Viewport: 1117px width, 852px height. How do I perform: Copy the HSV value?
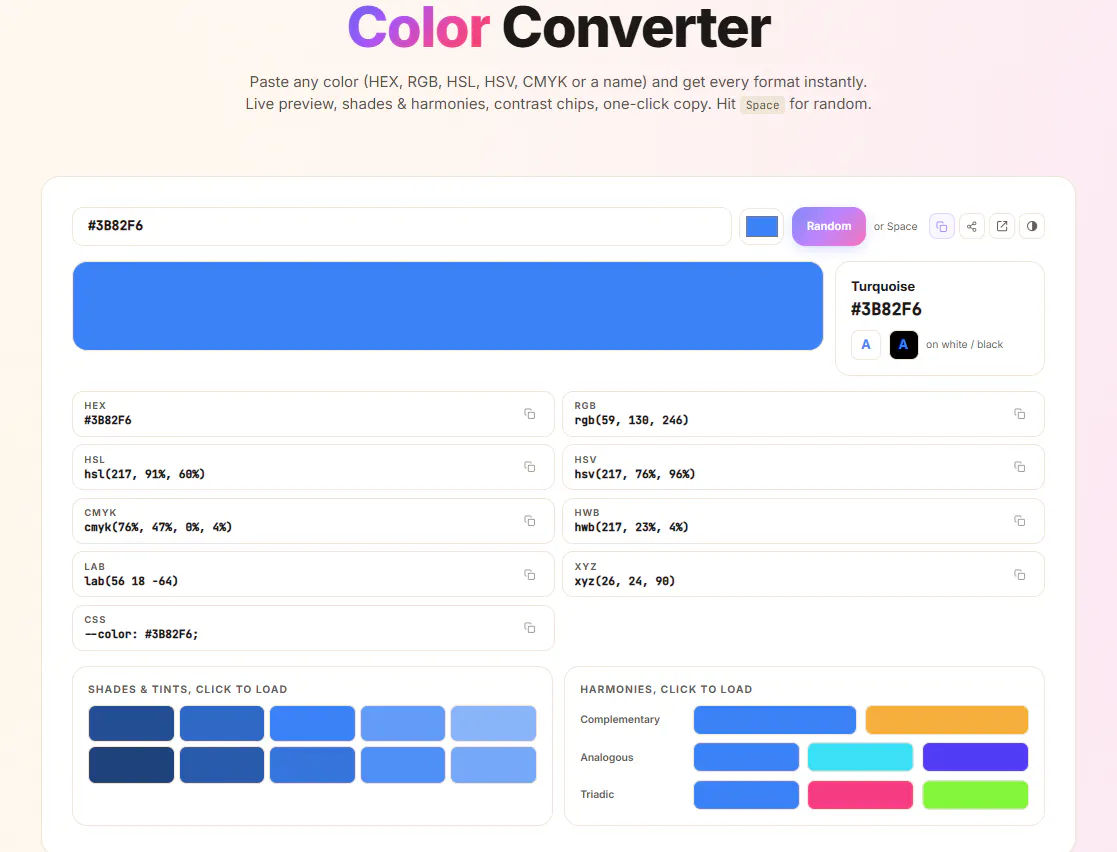click(x=1019, y=467)
